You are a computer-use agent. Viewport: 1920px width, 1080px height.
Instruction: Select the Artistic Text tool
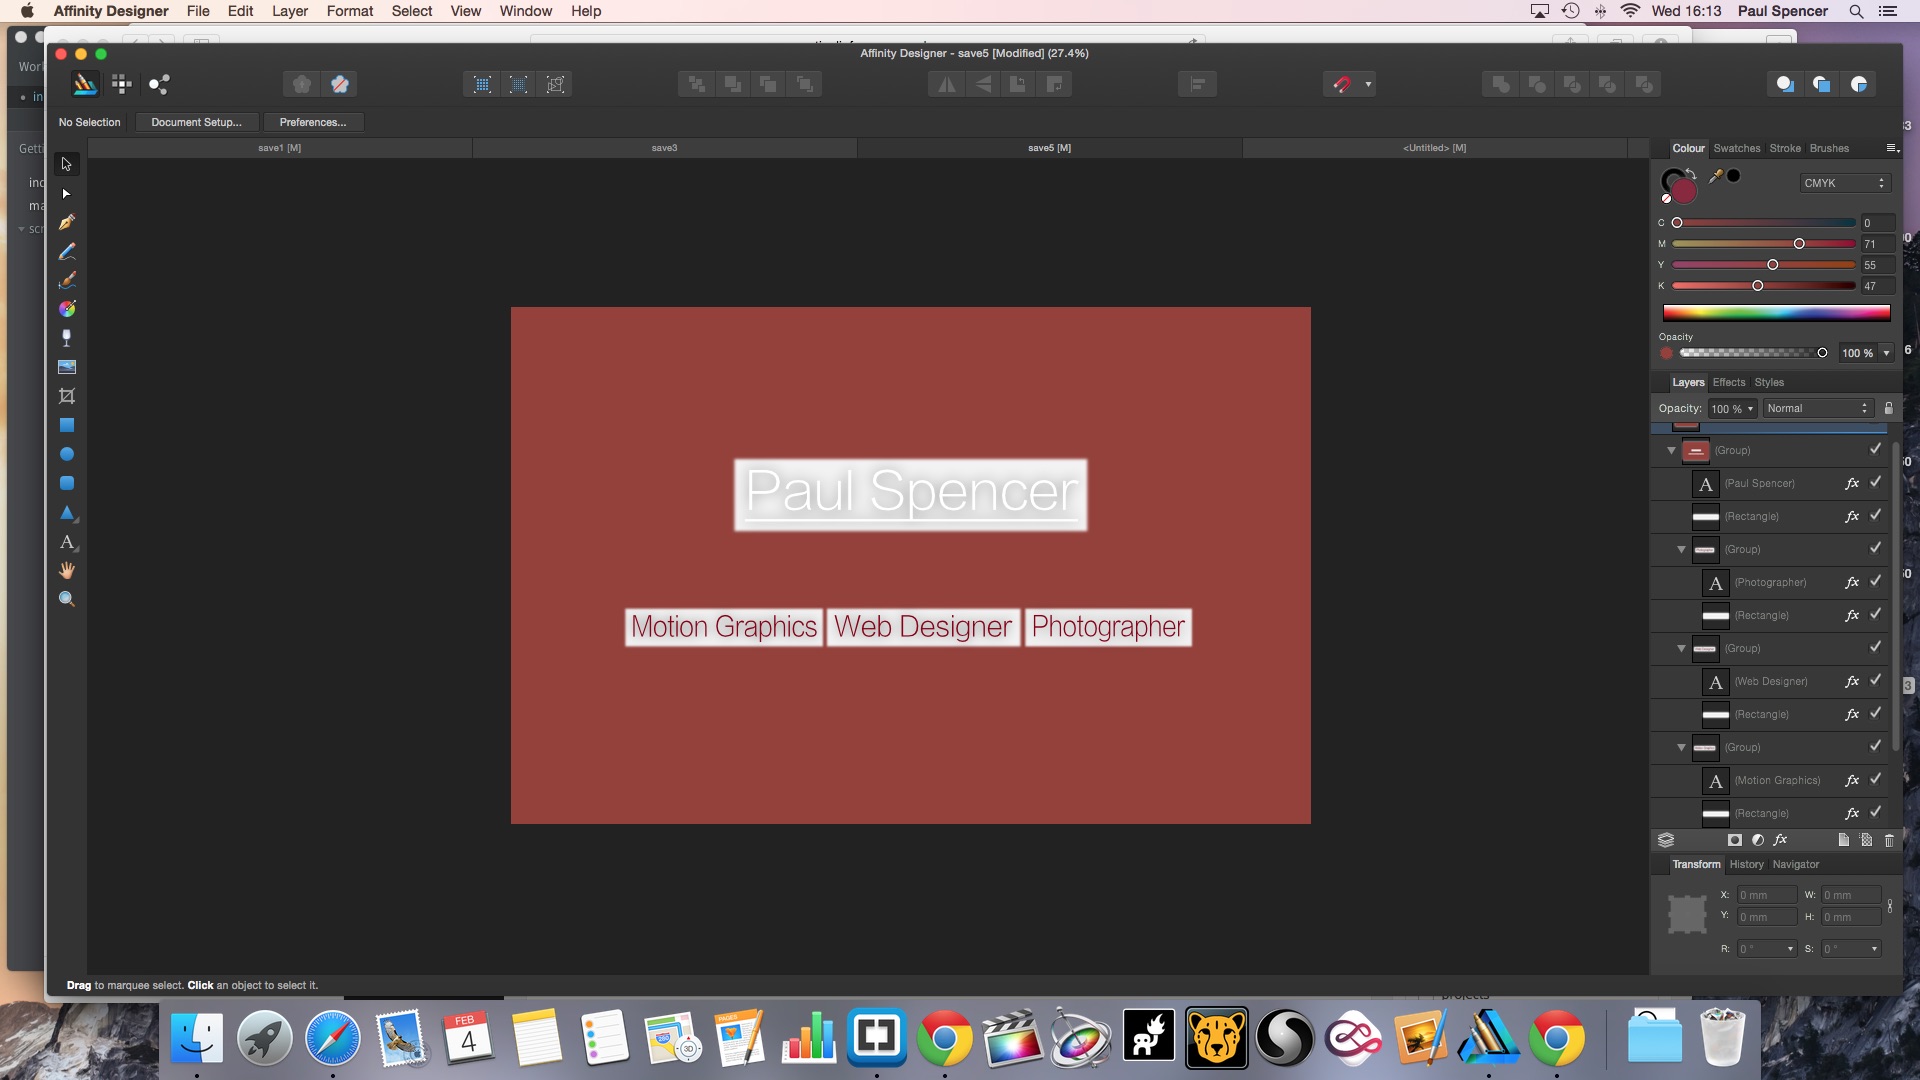tap(67, 542)
